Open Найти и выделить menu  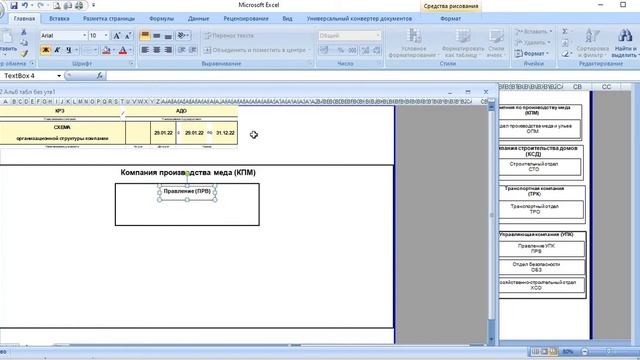(625, 43)
